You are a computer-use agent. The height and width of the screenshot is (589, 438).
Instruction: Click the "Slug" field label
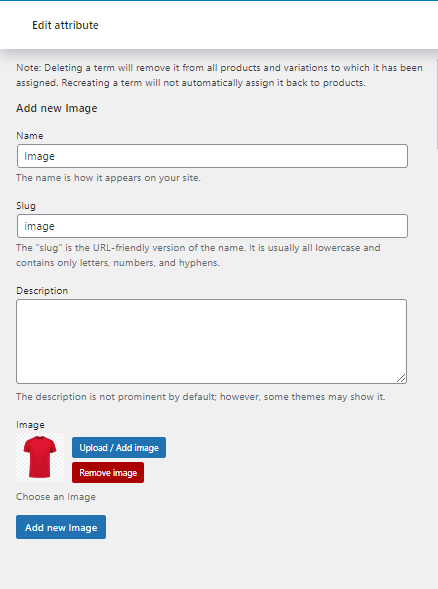(26, 206)
